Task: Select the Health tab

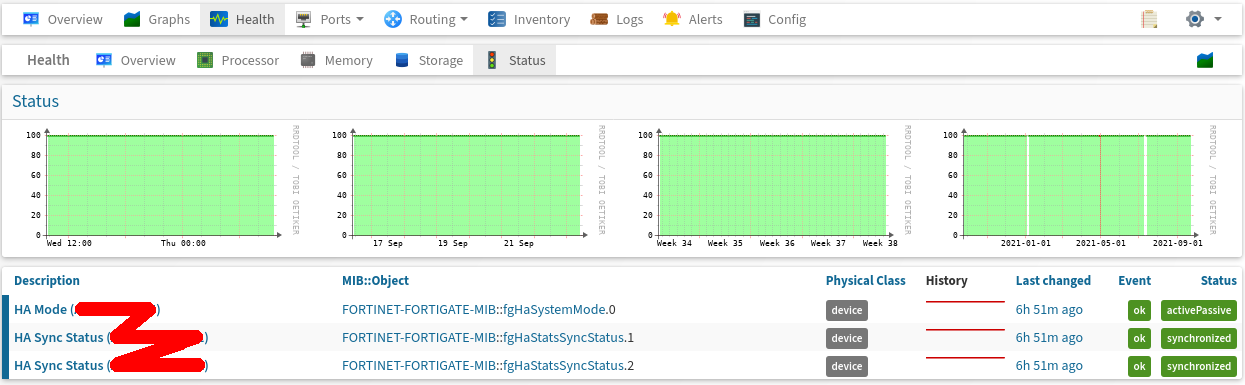Action: [x=242, y=19]
